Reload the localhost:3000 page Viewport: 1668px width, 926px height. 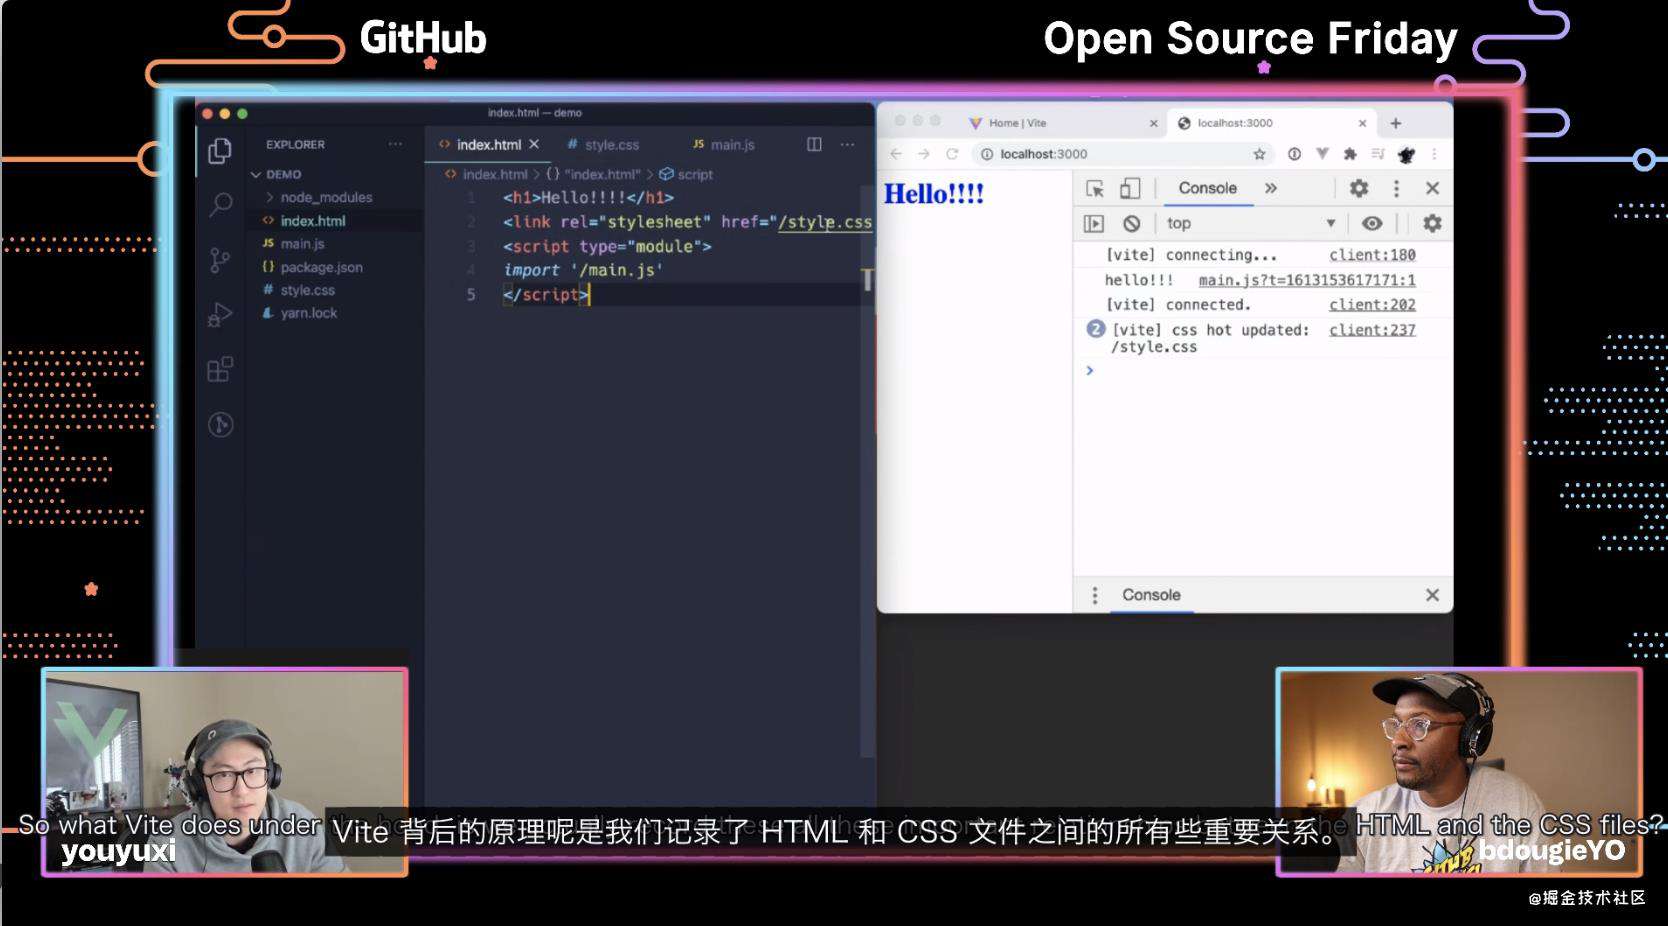[x=952, y=154]
